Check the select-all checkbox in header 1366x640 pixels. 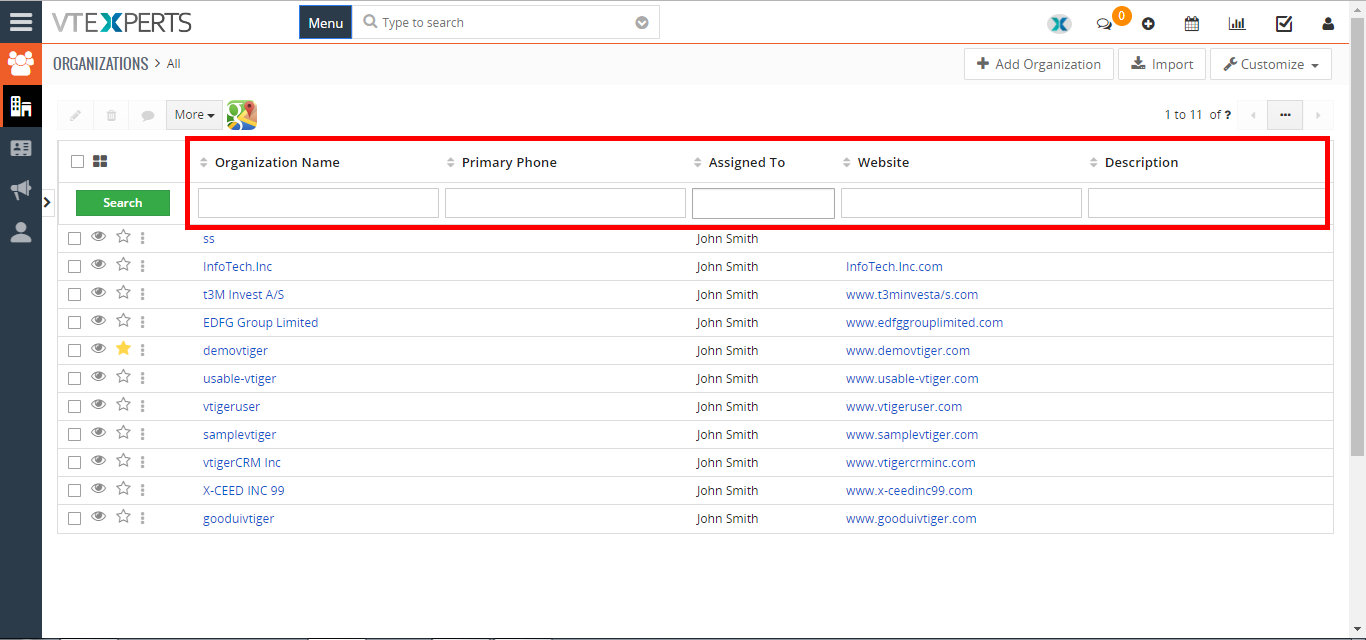point(77,162)
